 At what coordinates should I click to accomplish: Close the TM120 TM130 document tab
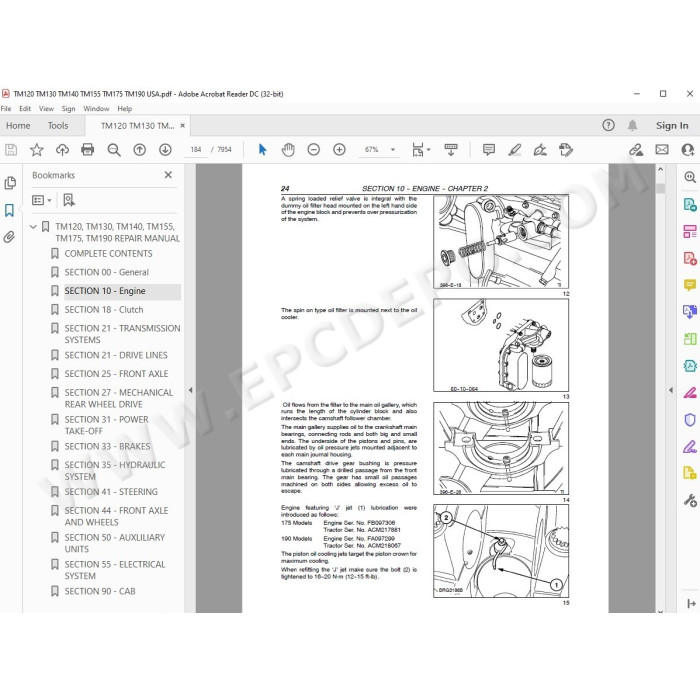(183, 126)
